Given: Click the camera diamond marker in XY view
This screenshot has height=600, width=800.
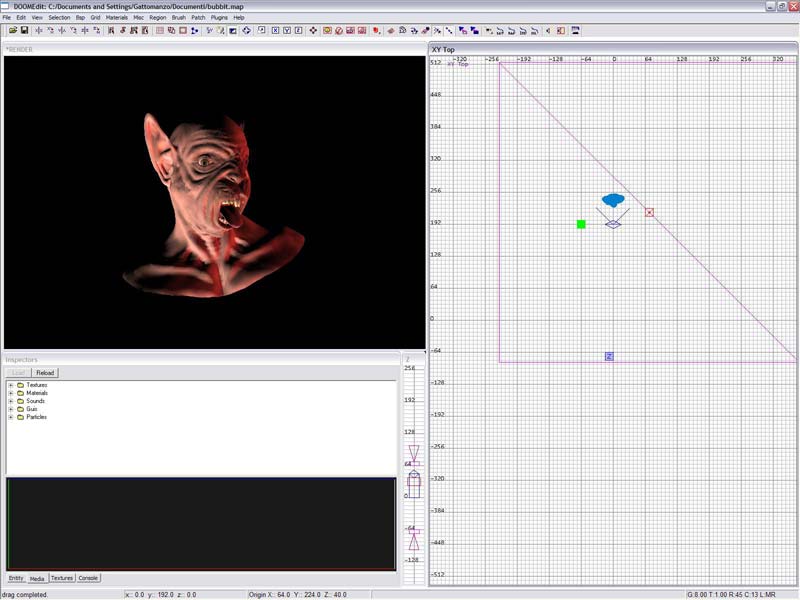Looking at the screenshot, I should 613,224.
